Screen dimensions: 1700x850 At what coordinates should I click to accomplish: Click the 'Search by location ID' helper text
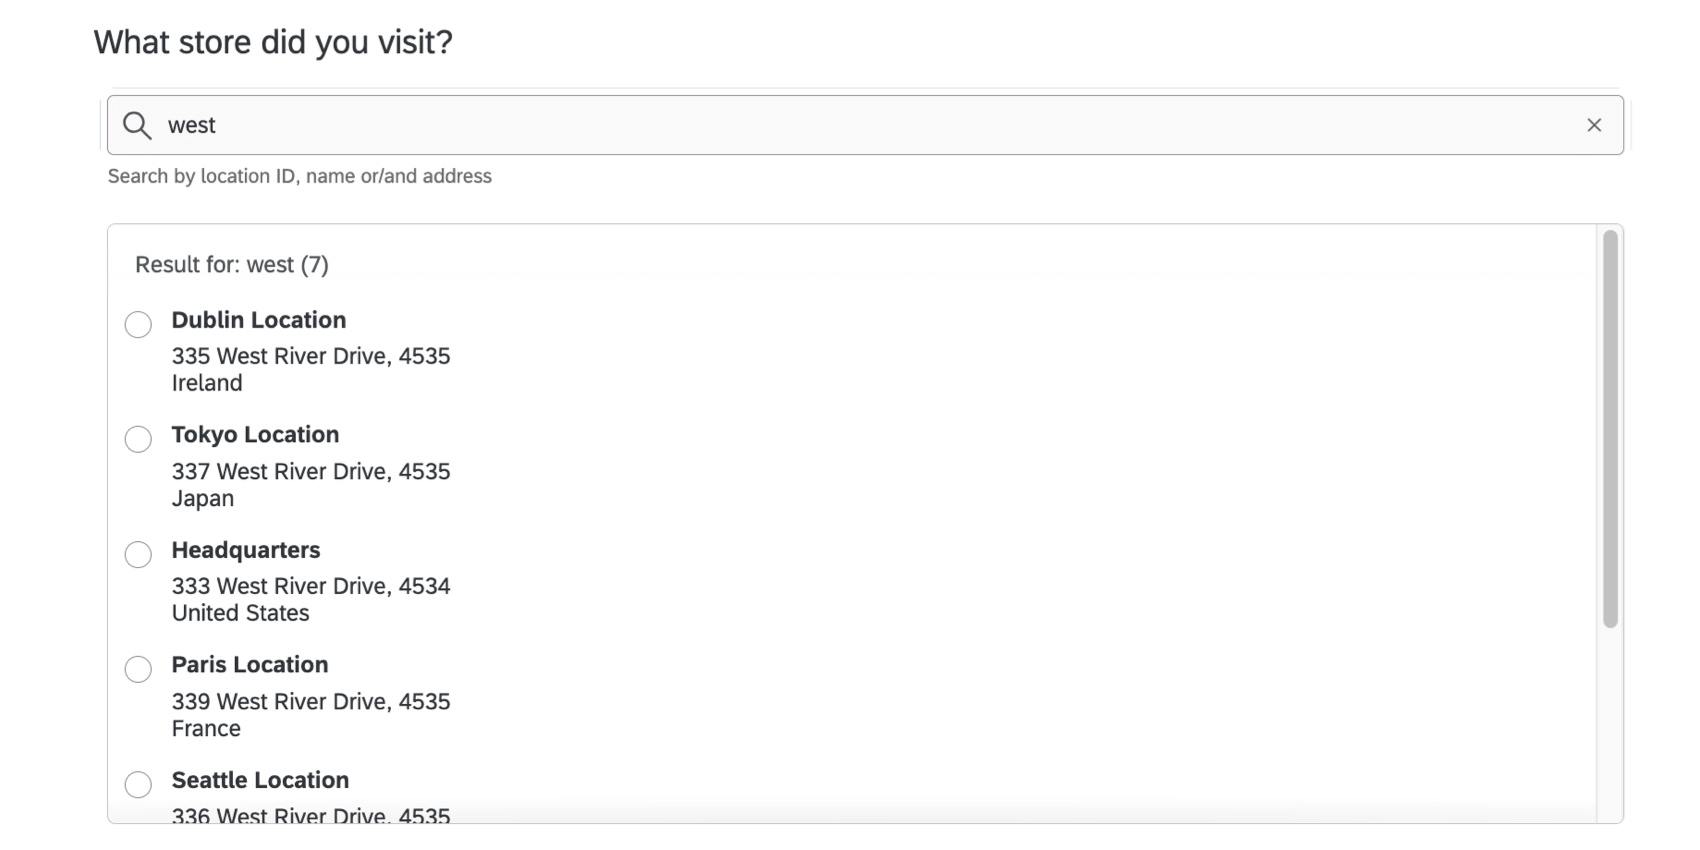click(300, 176)
